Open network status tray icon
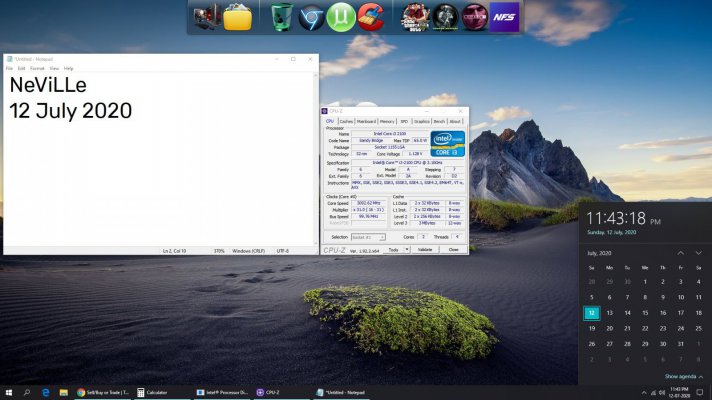The height and width of the screenshot is (400, 712). [x=653, y=393]
